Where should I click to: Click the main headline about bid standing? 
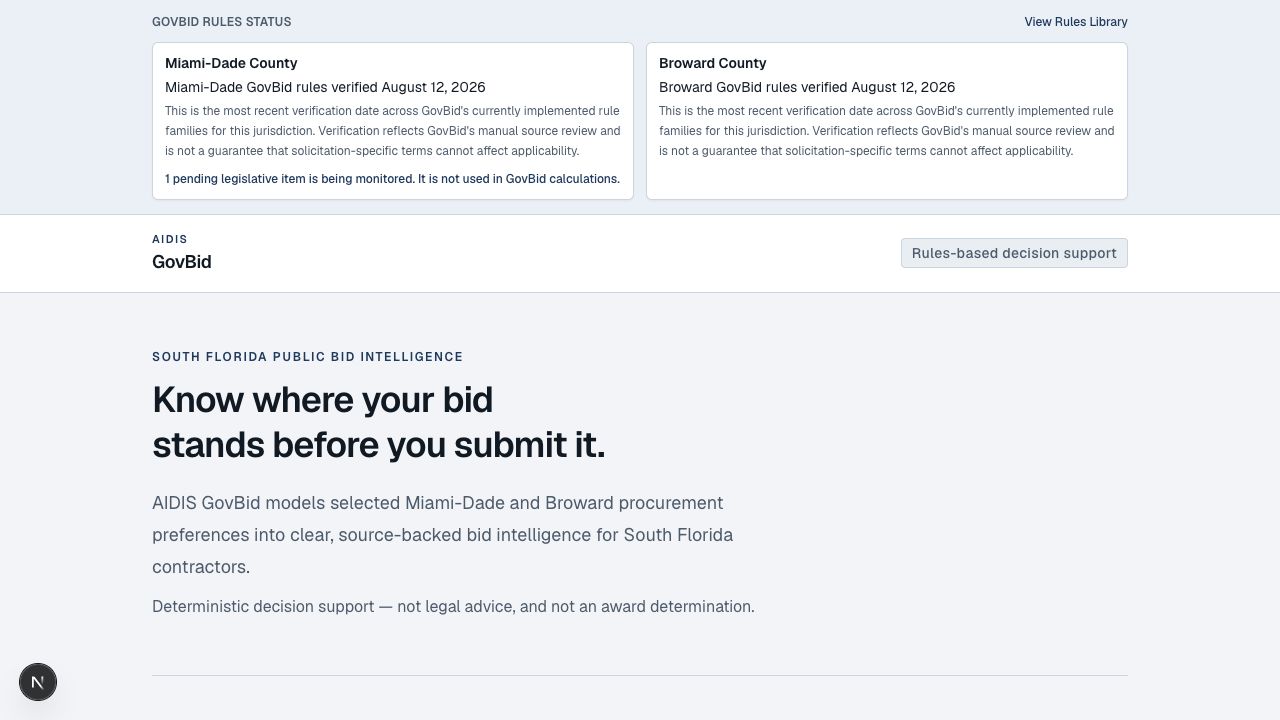tap(378, 422)
